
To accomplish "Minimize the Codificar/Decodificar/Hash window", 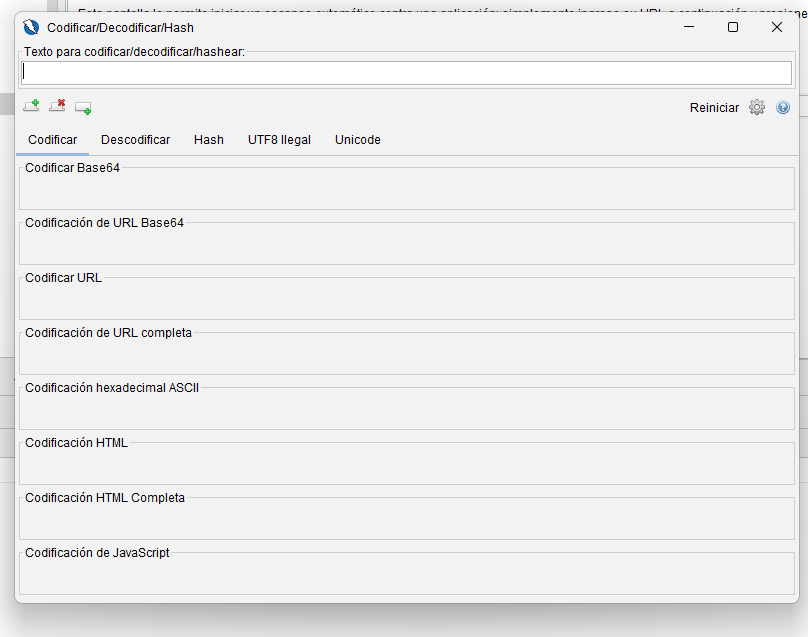I will (x=689, y=27).
